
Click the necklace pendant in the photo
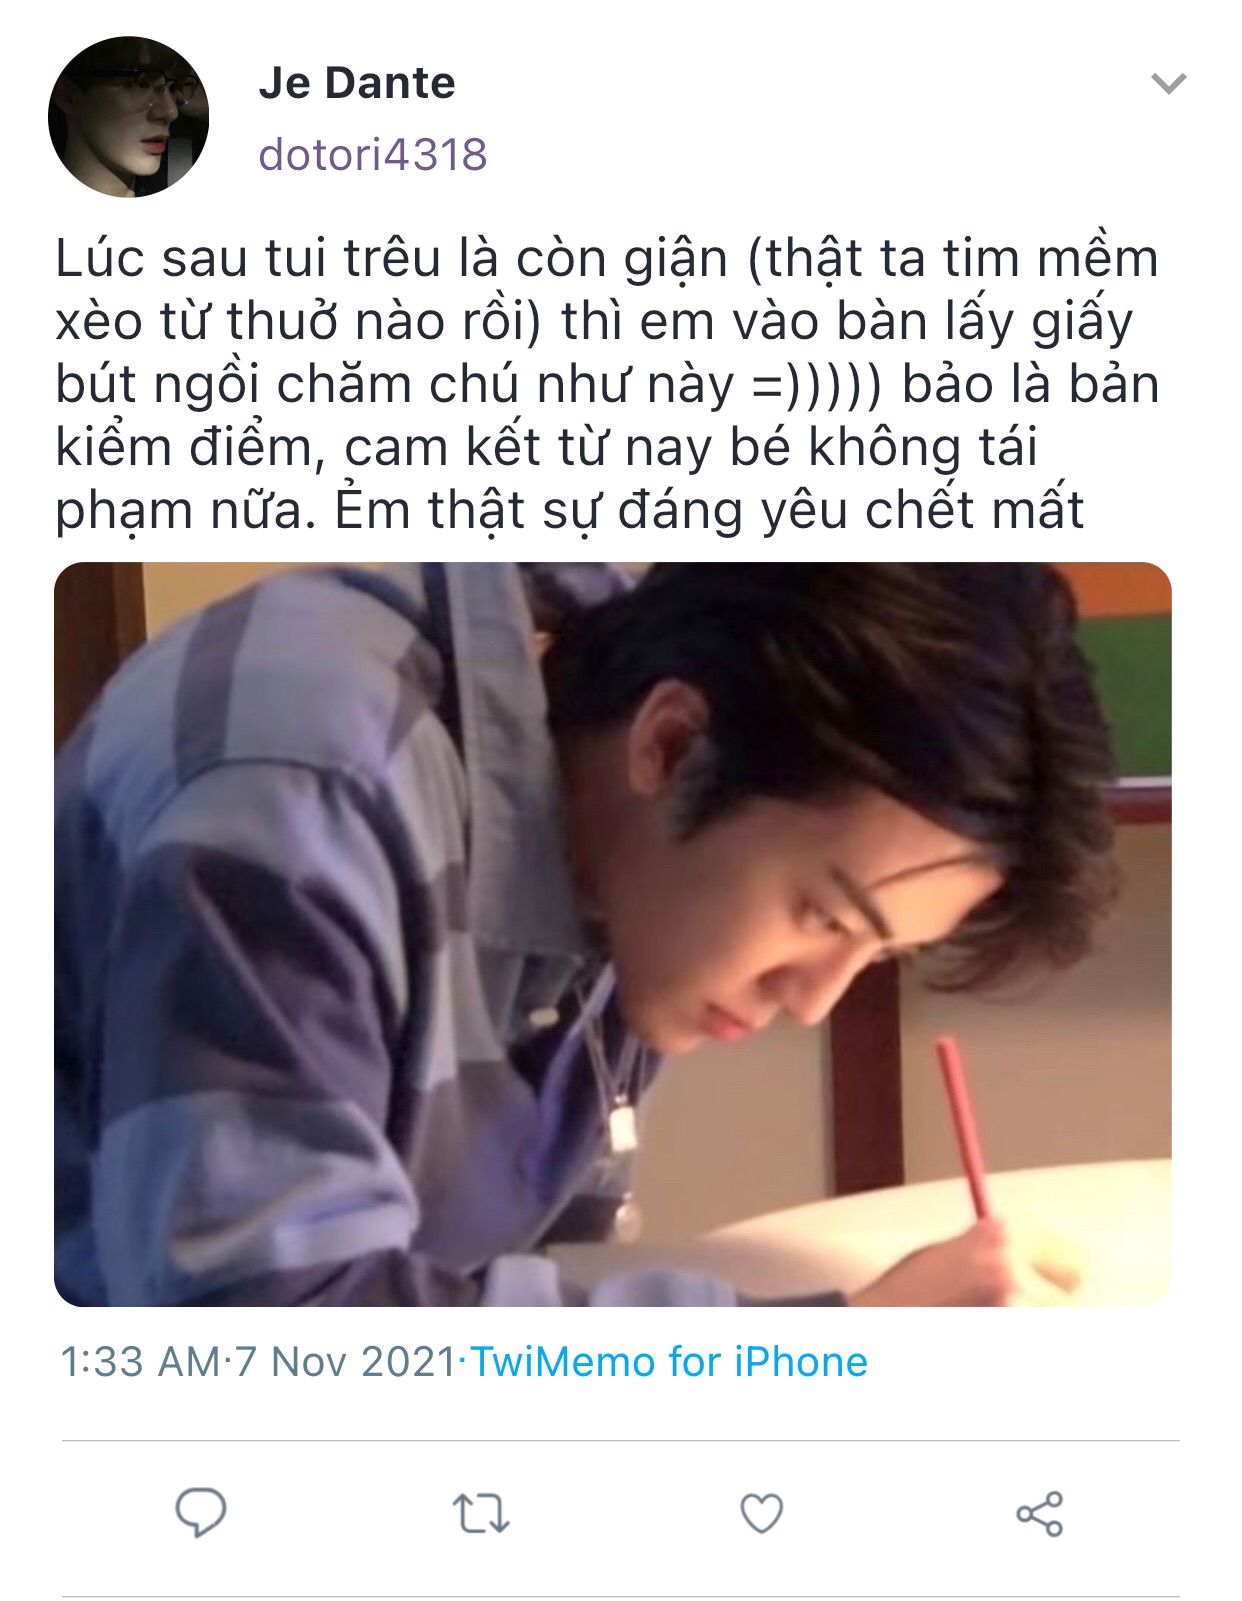pyautogui.click(x=623, y=1126)
